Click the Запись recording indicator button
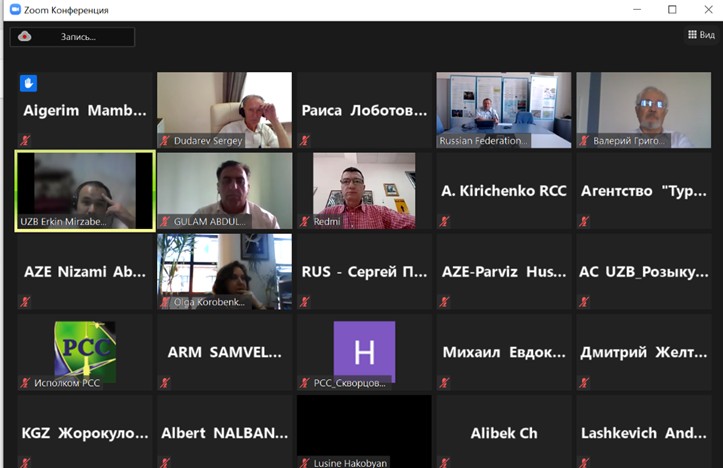The image size is (723, 468). pos(72,37)
